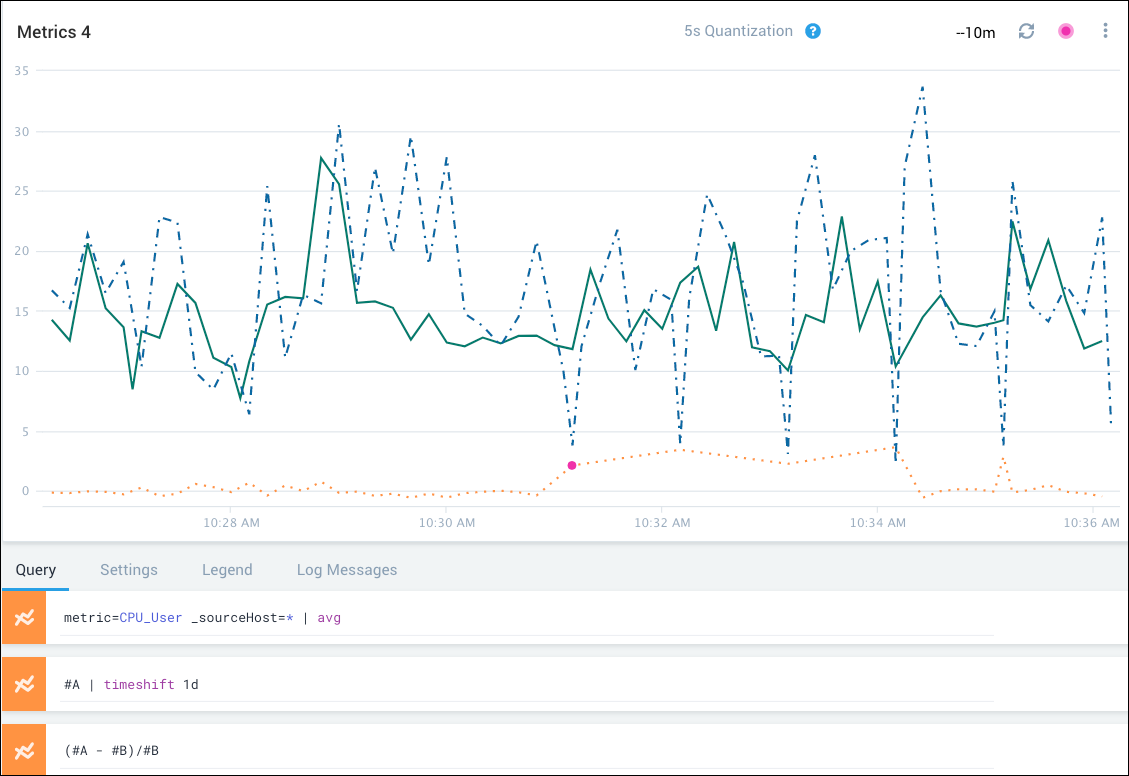Select the Query tab
The height and width of the screenshot is (776, 1129).
pyautogui.click(x=35, y=570)
